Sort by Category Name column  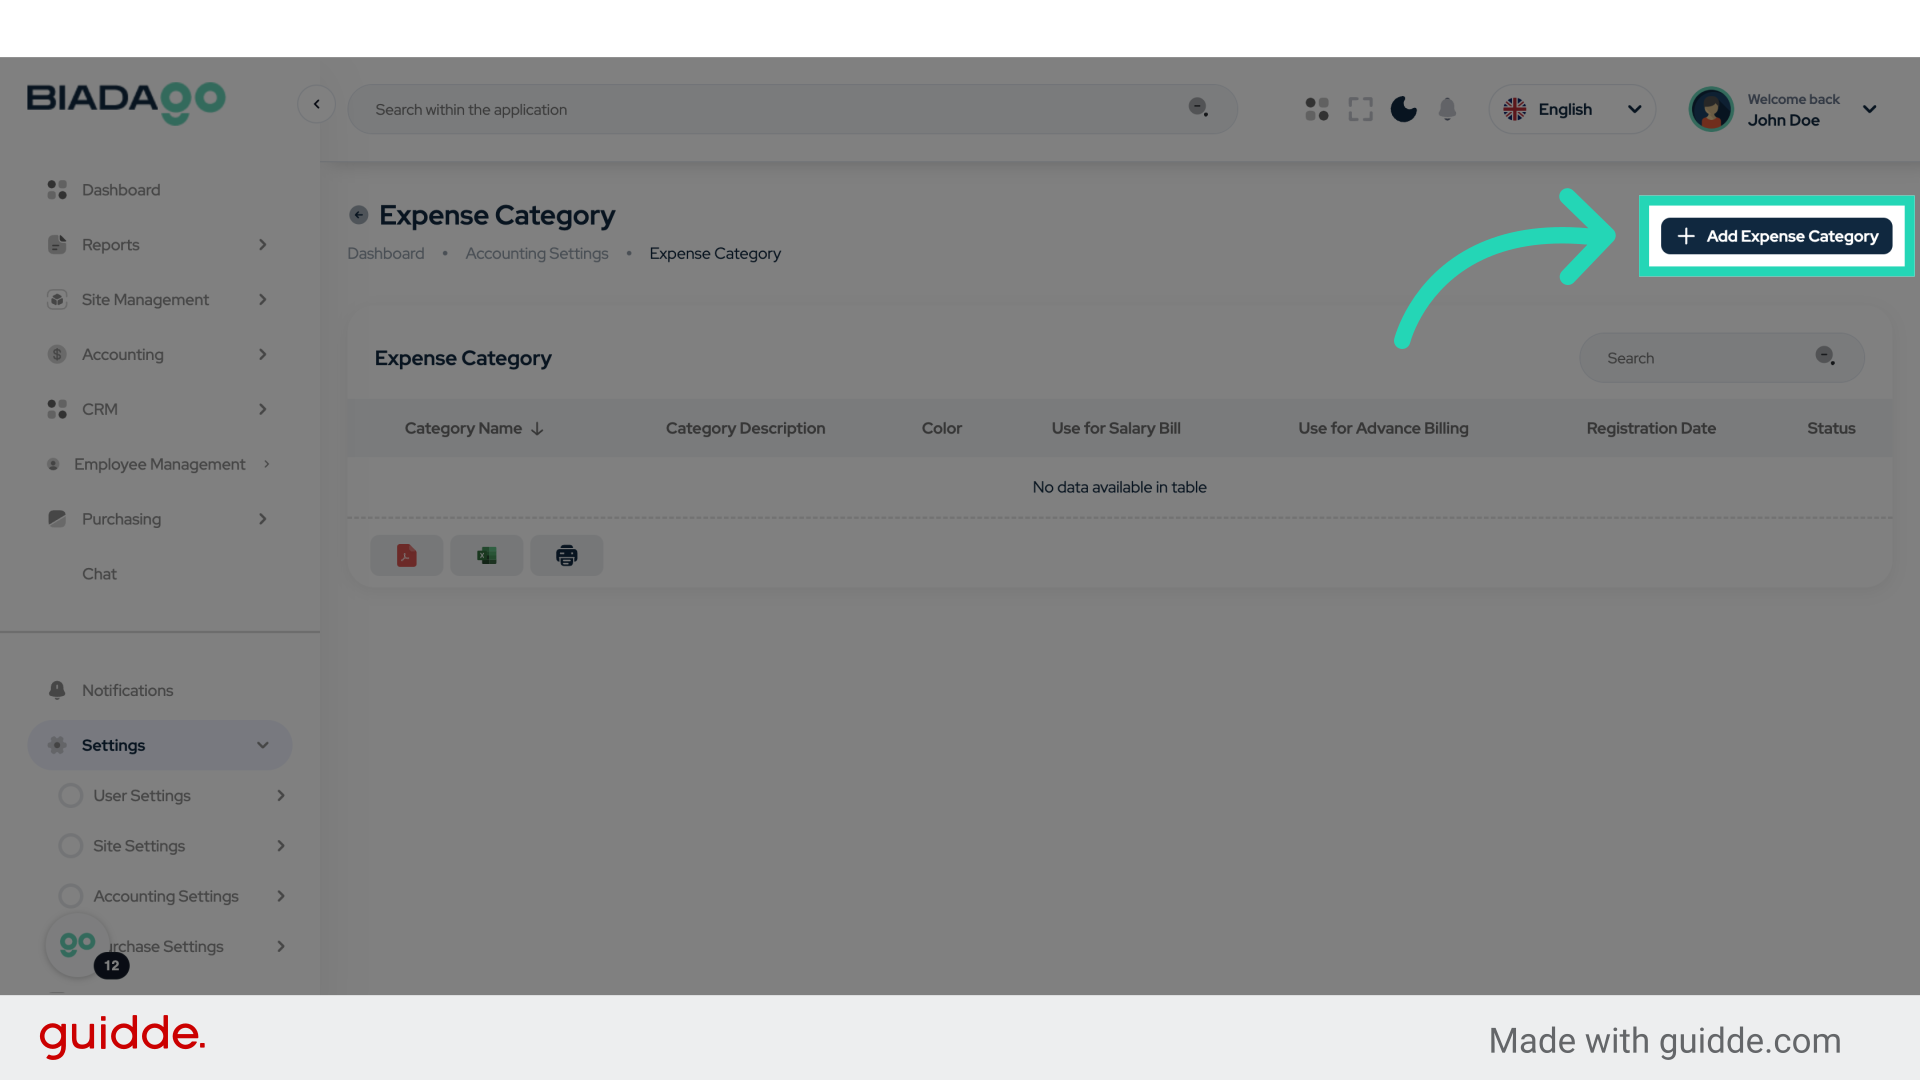472,428
